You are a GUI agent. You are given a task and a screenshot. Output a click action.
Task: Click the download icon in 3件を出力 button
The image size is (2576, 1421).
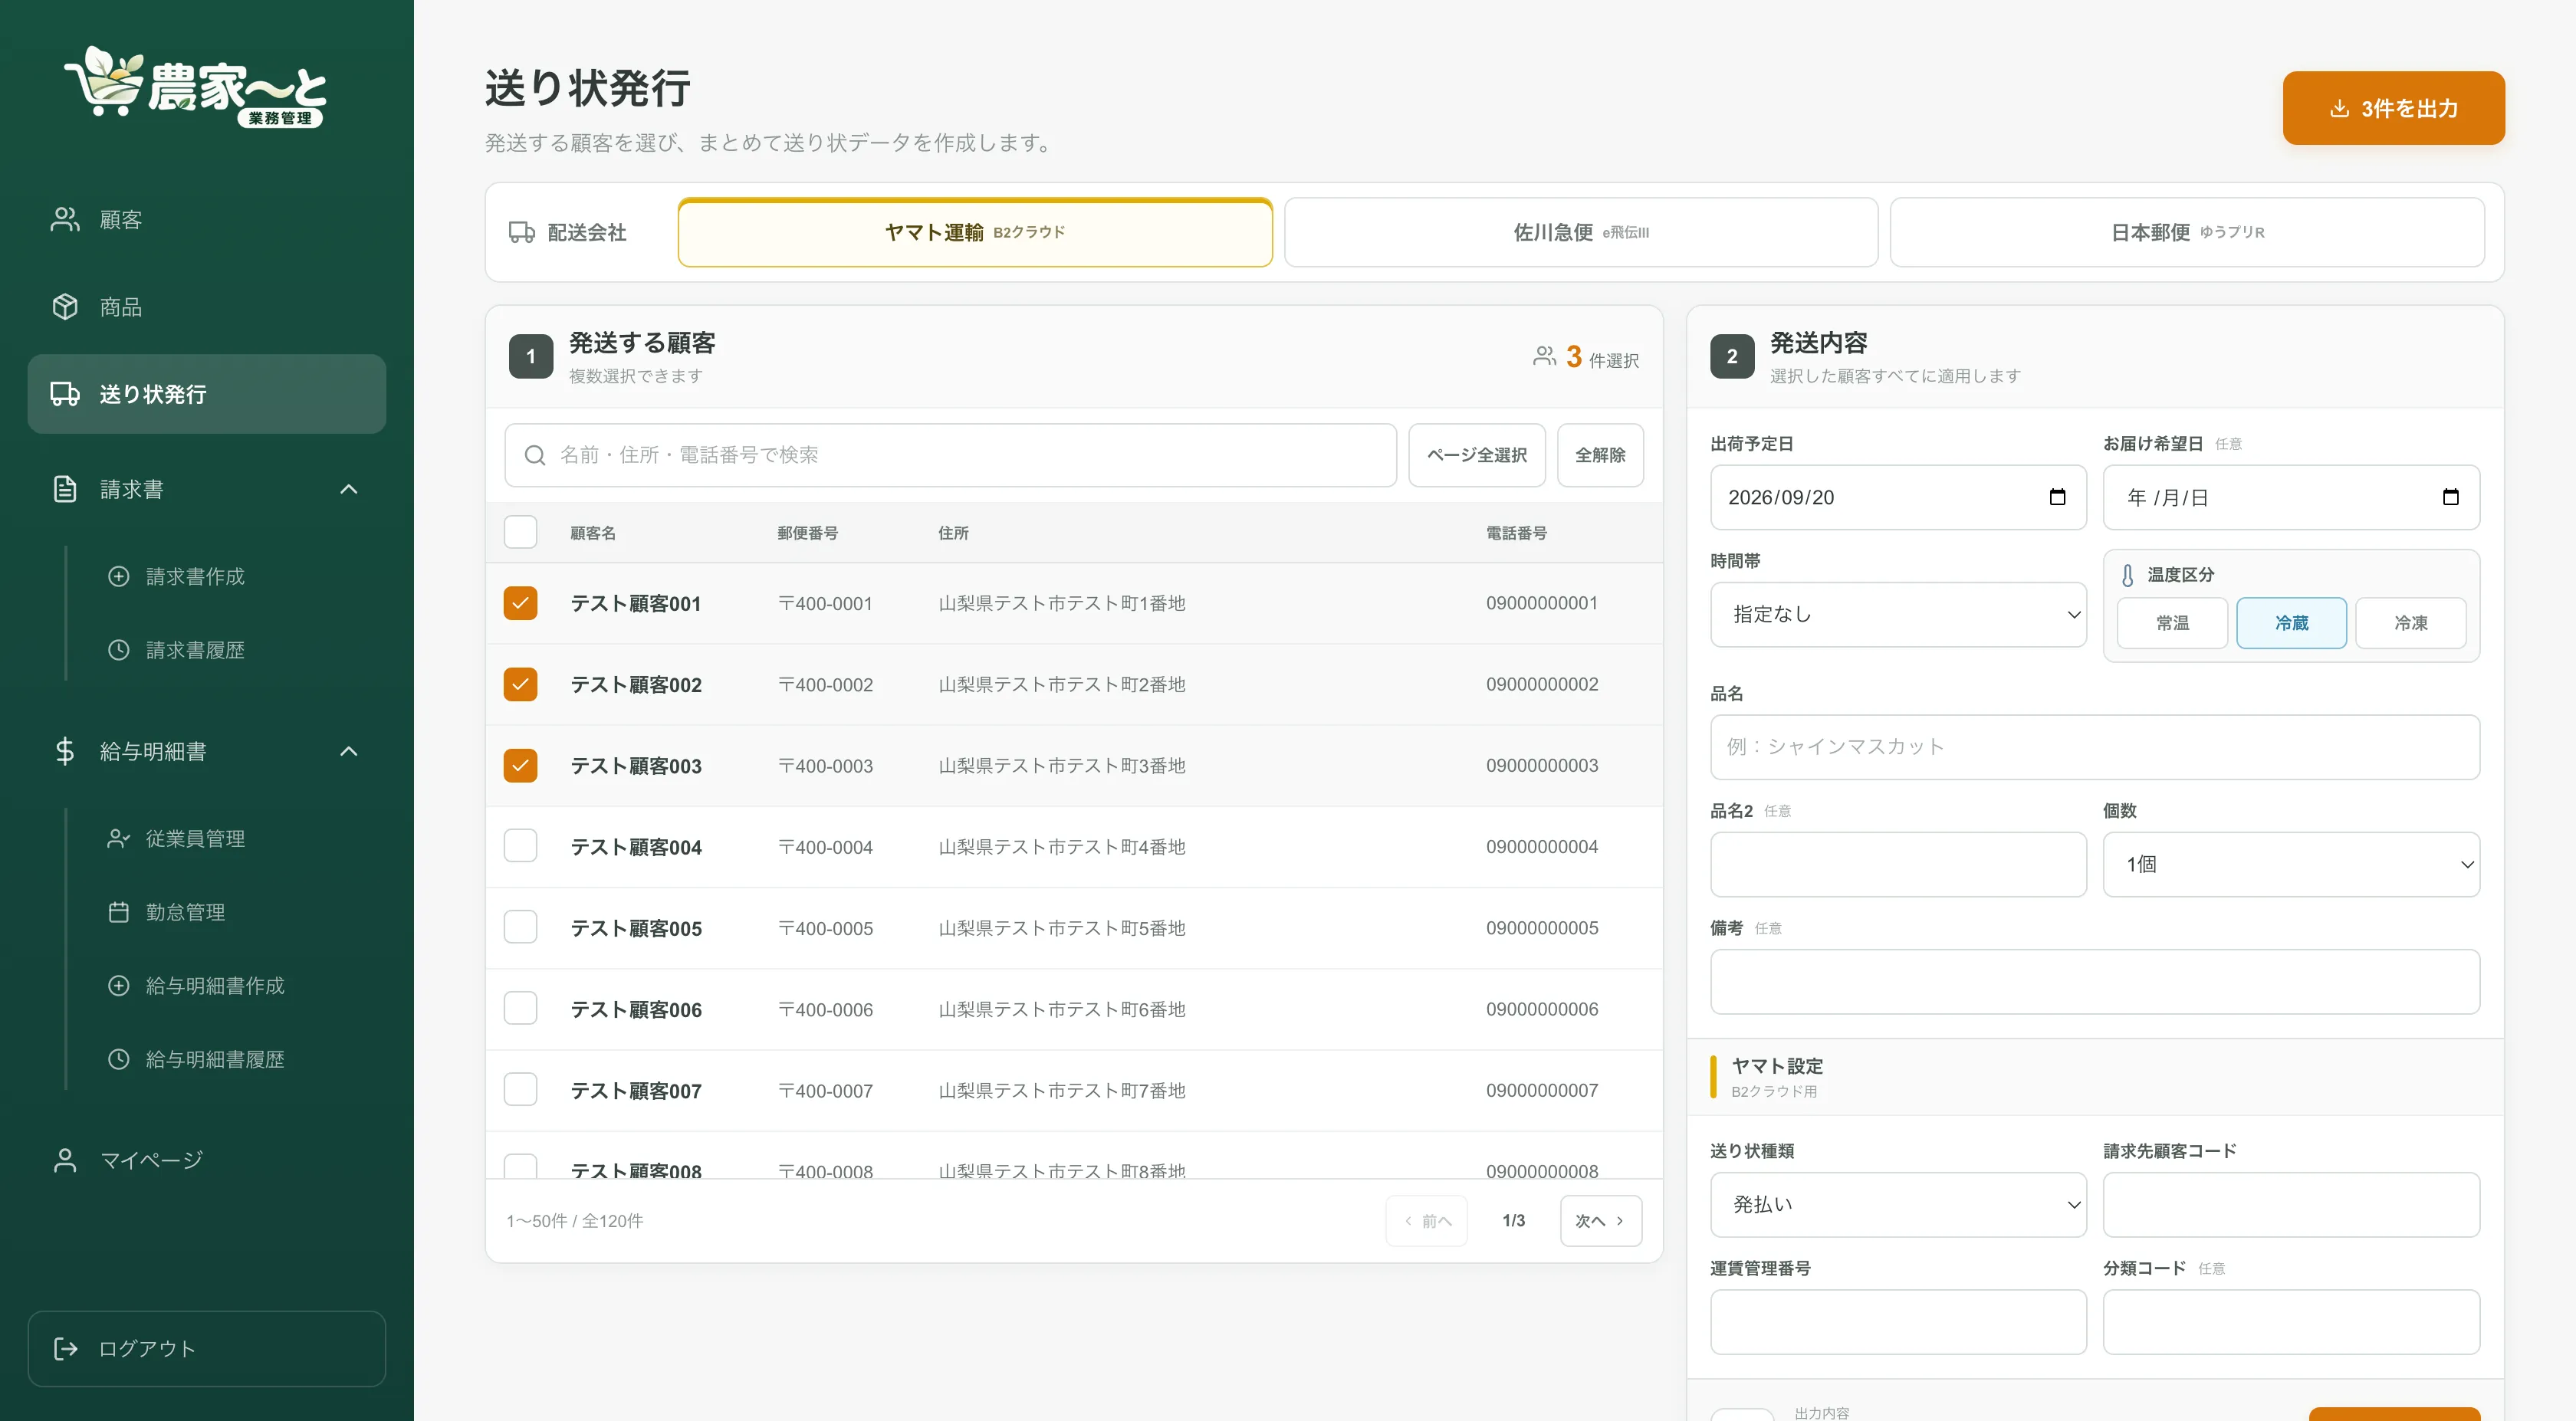coord(2339,108)
